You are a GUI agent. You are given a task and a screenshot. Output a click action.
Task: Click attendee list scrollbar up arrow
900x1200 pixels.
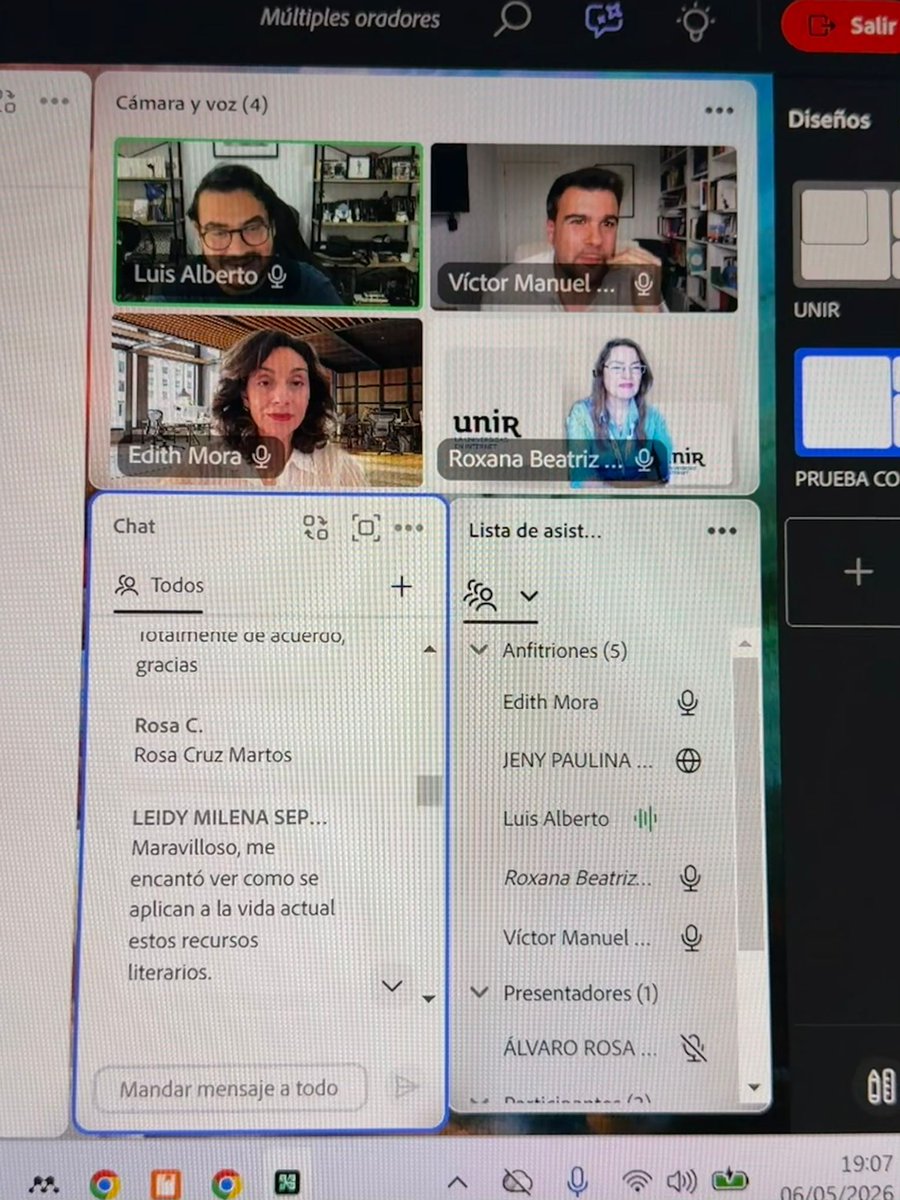point(745,644)
